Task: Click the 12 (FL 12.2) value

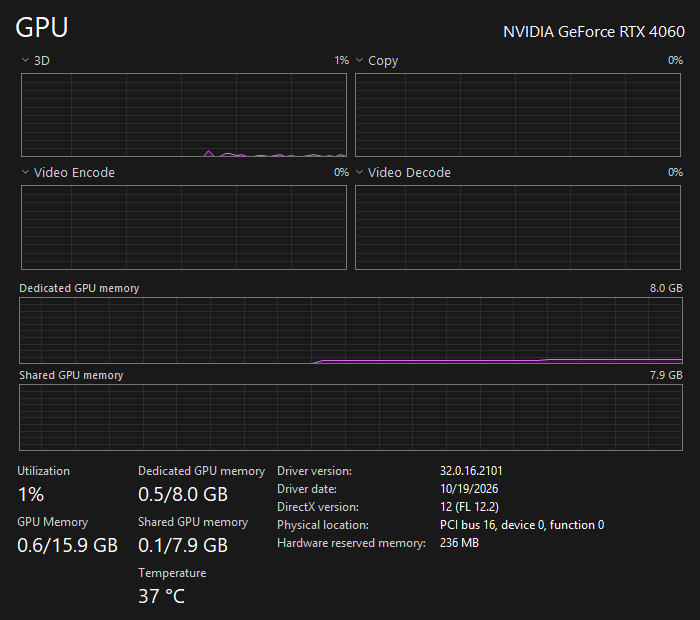Action: pyautogui.click(x=469, y=507)
